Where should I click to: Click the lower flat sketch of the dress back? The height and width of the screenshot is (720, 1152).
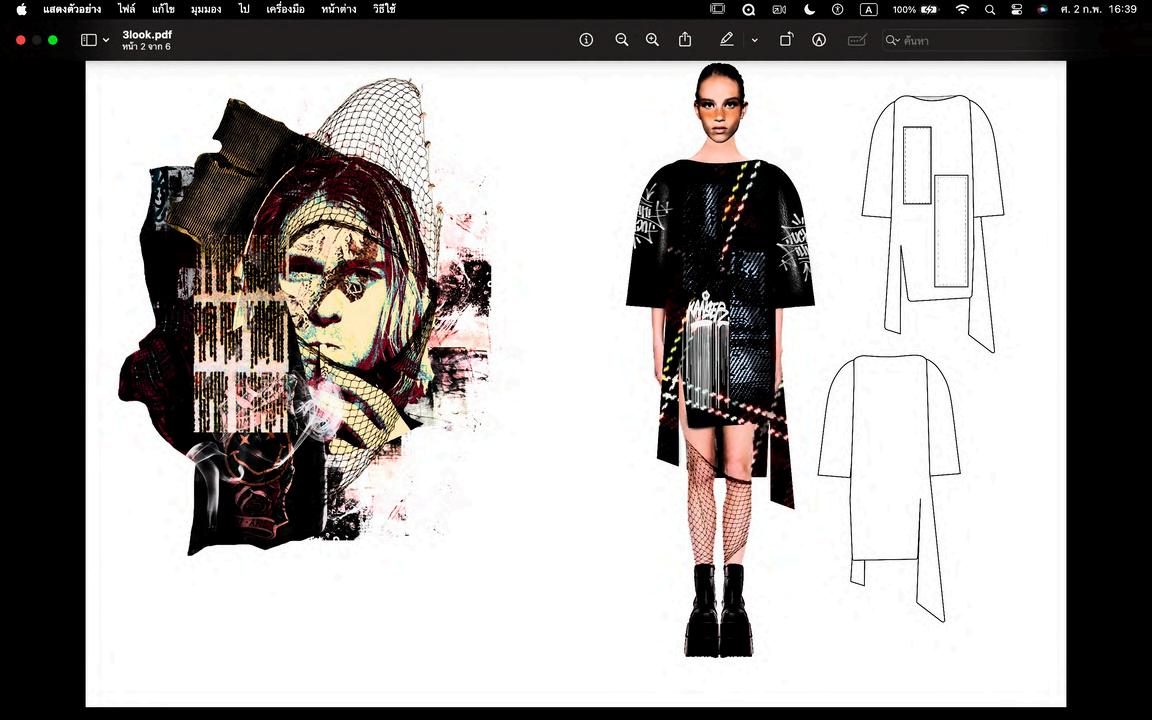(x=889, y=487)
